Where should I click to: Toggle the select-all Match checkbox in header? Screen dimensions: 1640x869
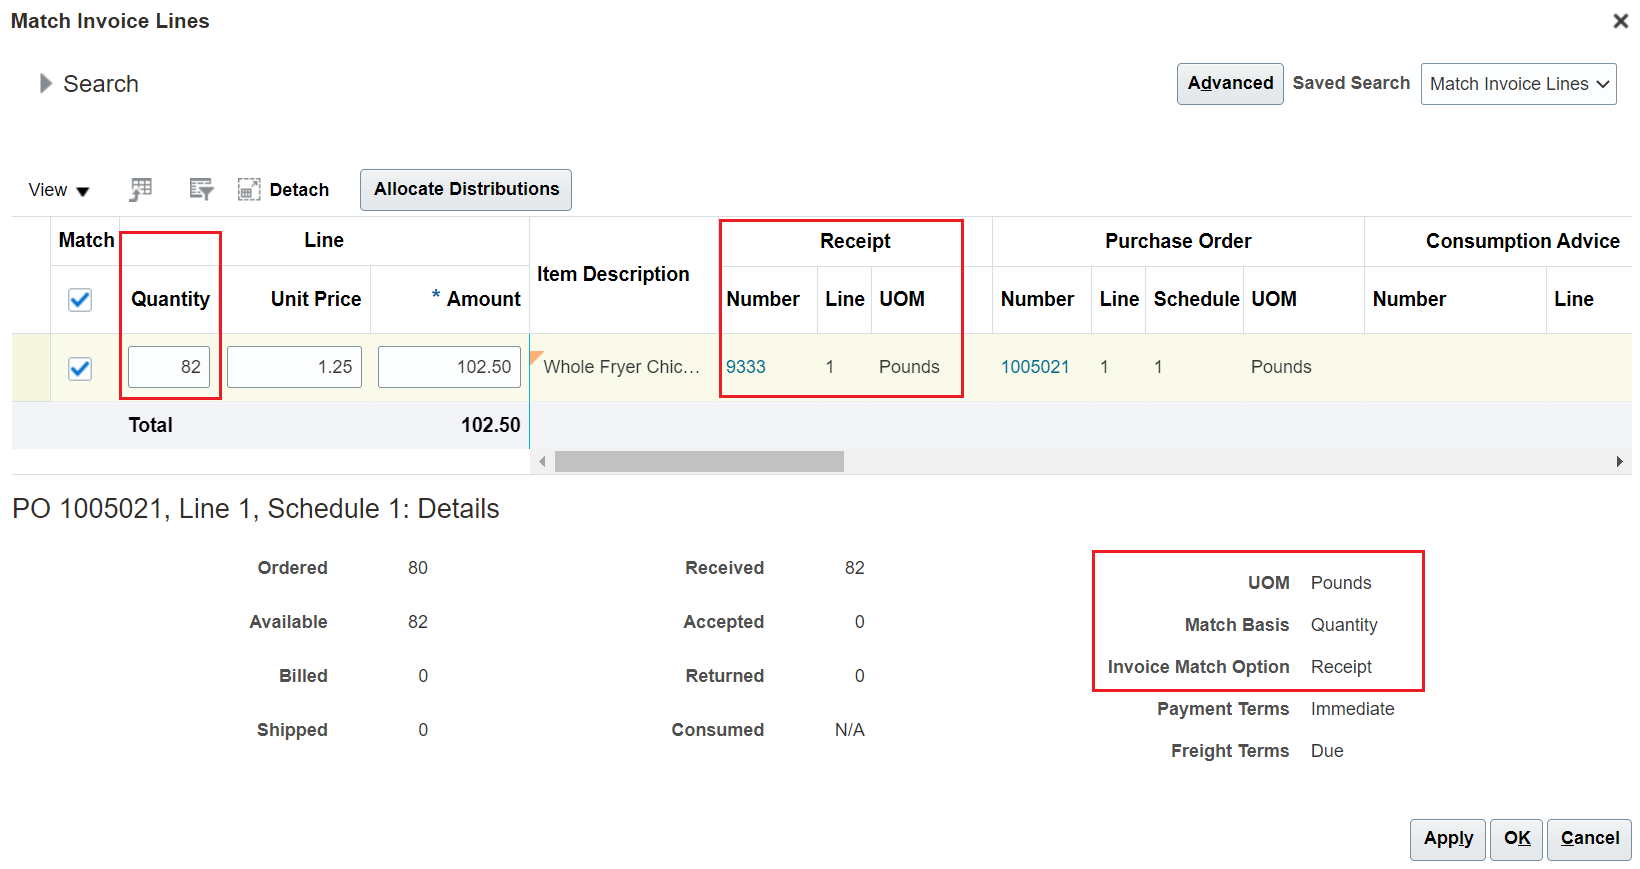[x=80, y=300]
